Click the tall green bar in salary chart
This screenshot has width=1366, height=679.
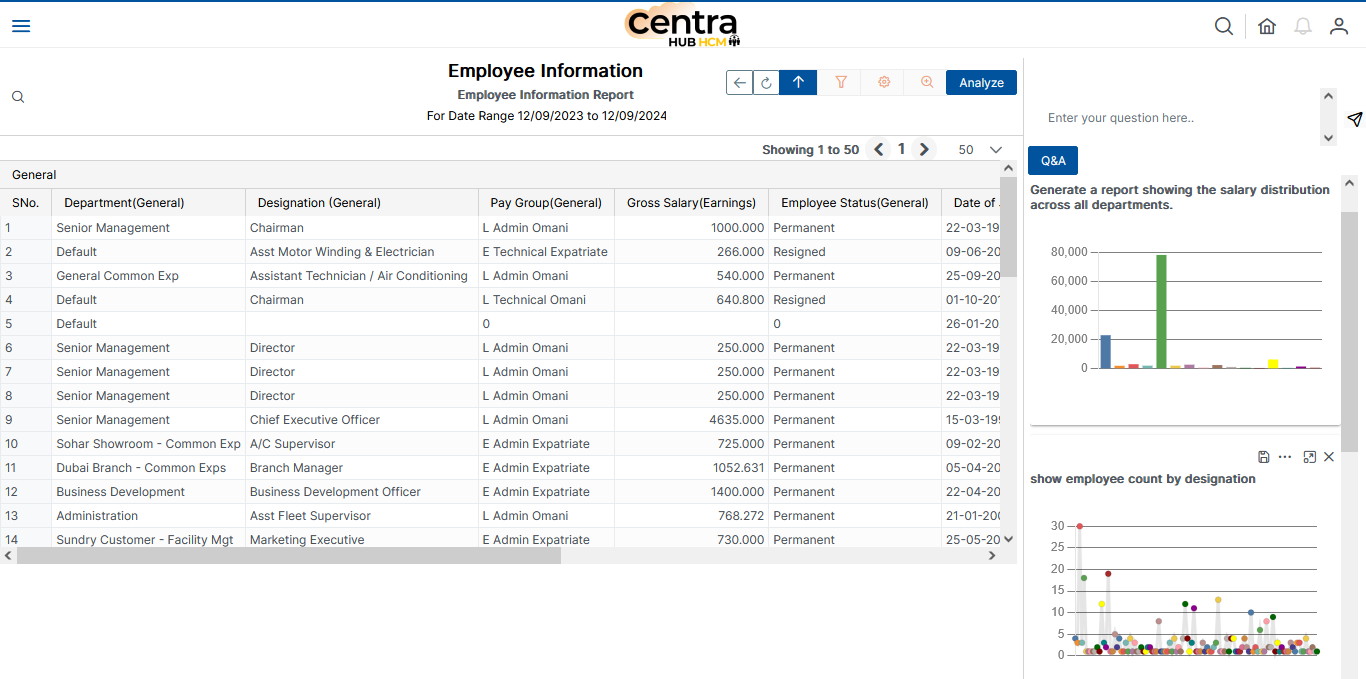(1161, 311)
